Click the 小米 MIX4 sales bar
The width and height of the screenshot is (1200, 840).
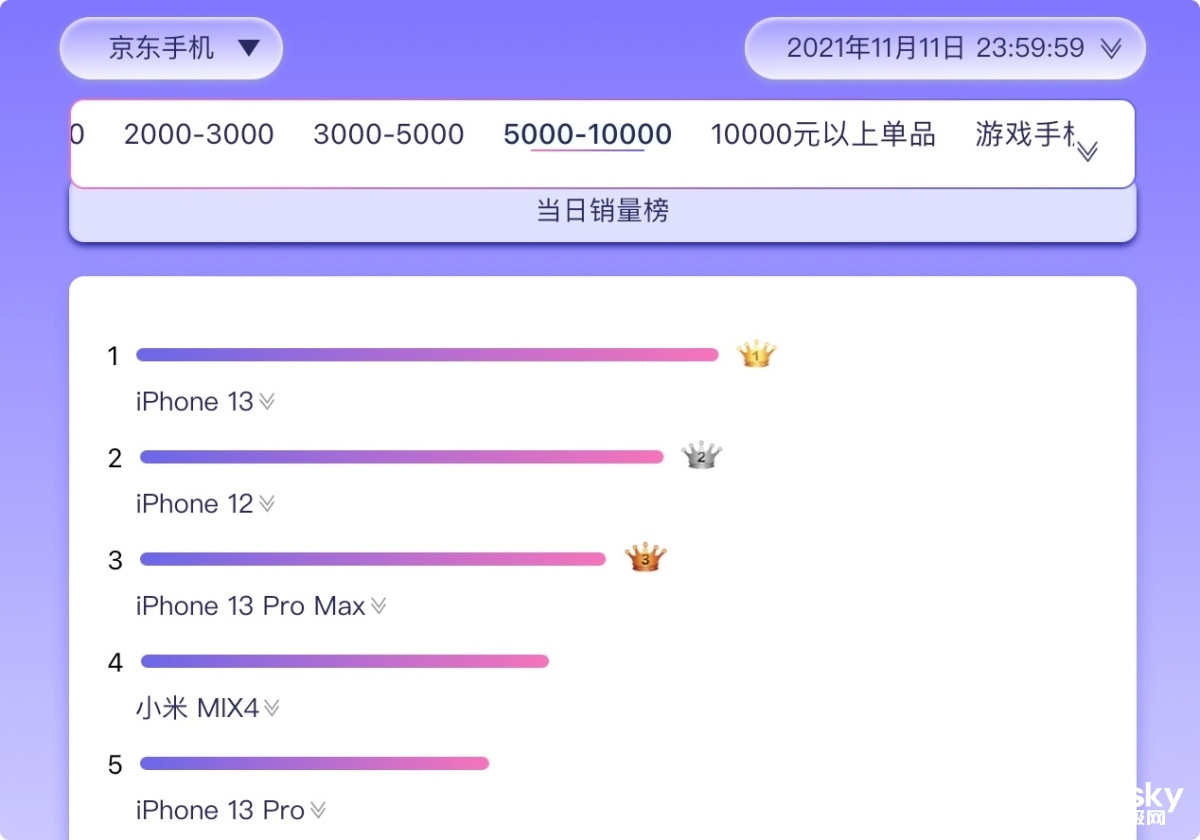tap(345, 661)
